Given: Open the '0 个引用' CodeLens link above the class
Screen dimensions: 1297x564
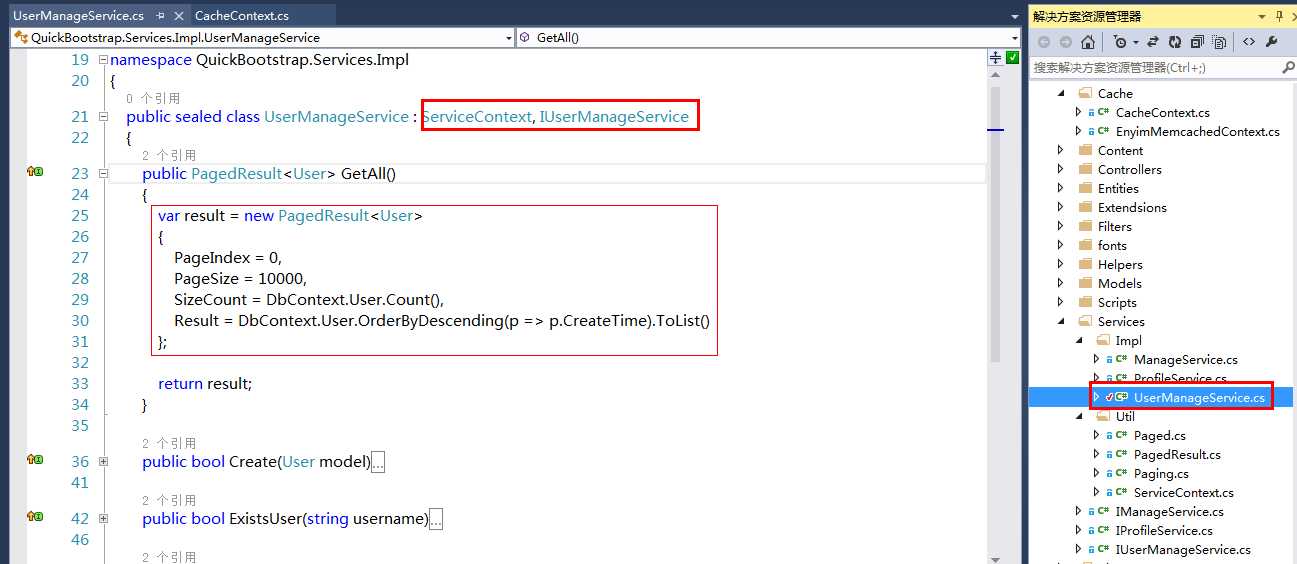Looking at the screenshot, I should (153, 98).
